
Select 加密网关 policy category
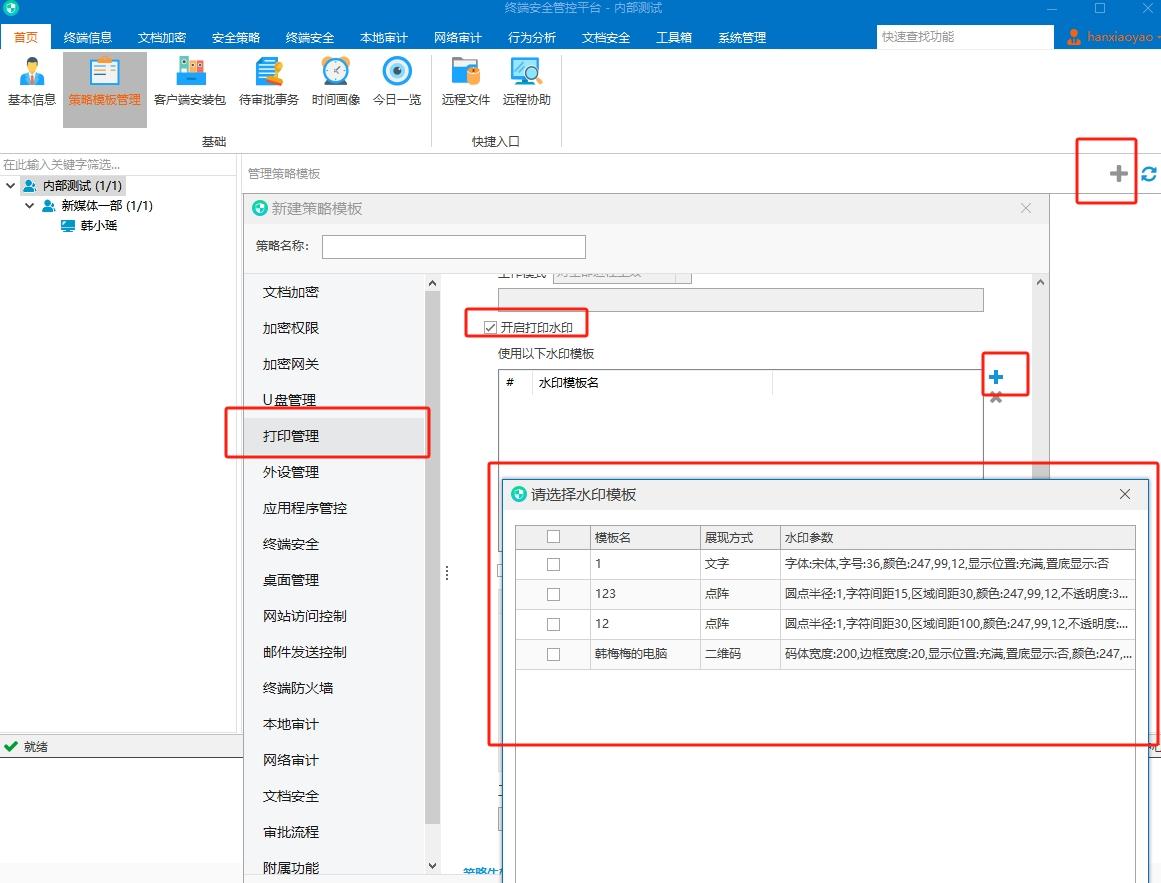335,364
